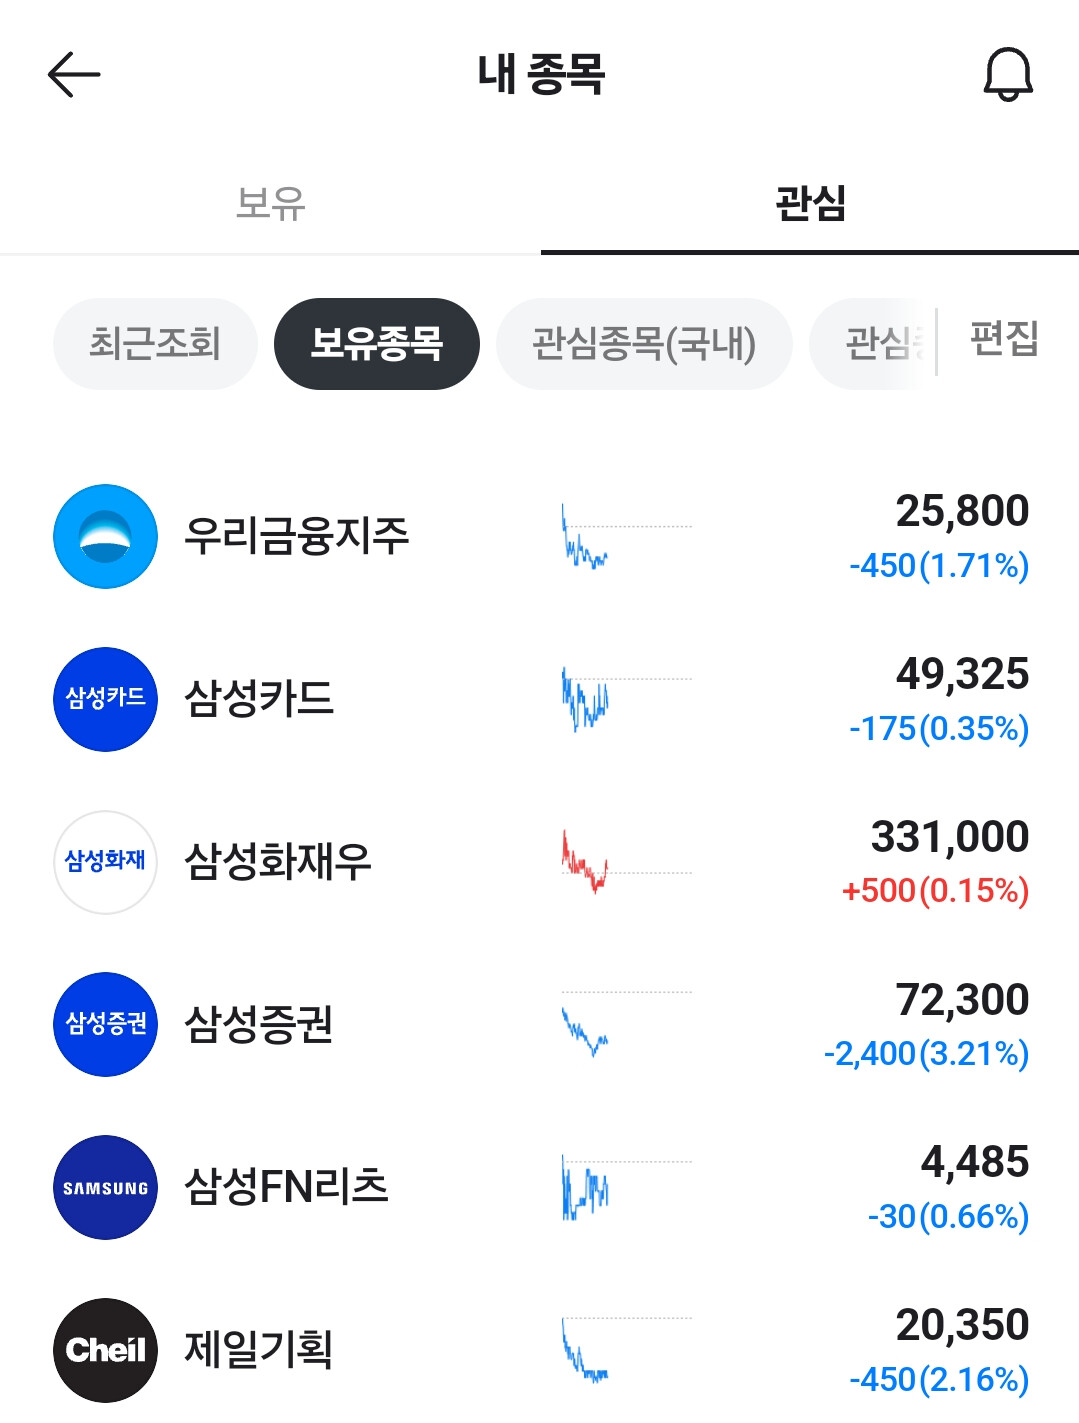Open notifications bell icon
The image size is (1079, 1423).
(1007, 75)
